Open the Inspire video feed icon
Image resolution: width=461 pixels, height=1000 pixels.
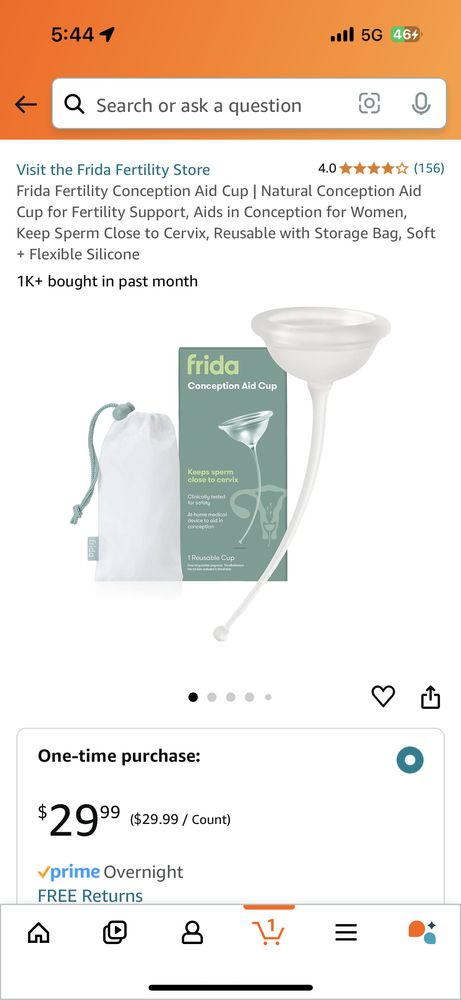pyautogui.click(x=115, y=933)
